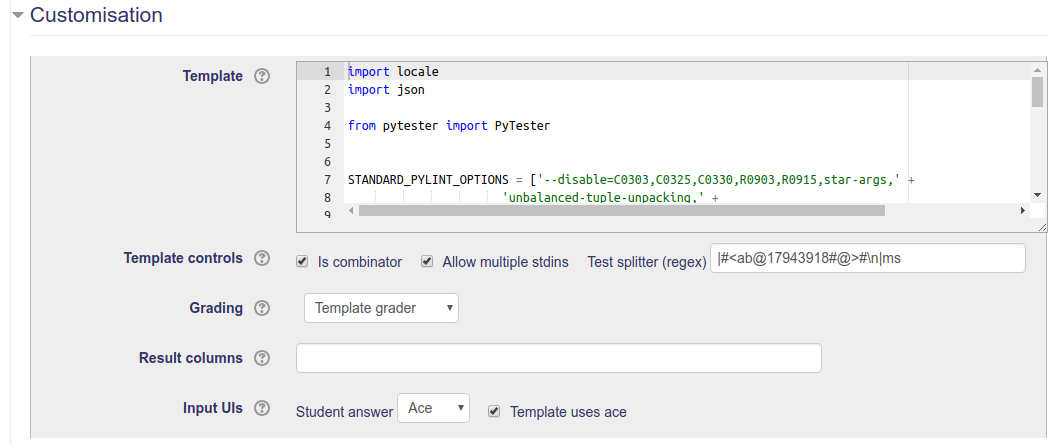Collapse the Customisation section
This screenshot has width=1055, height=445.
click(x=18, y=15)
